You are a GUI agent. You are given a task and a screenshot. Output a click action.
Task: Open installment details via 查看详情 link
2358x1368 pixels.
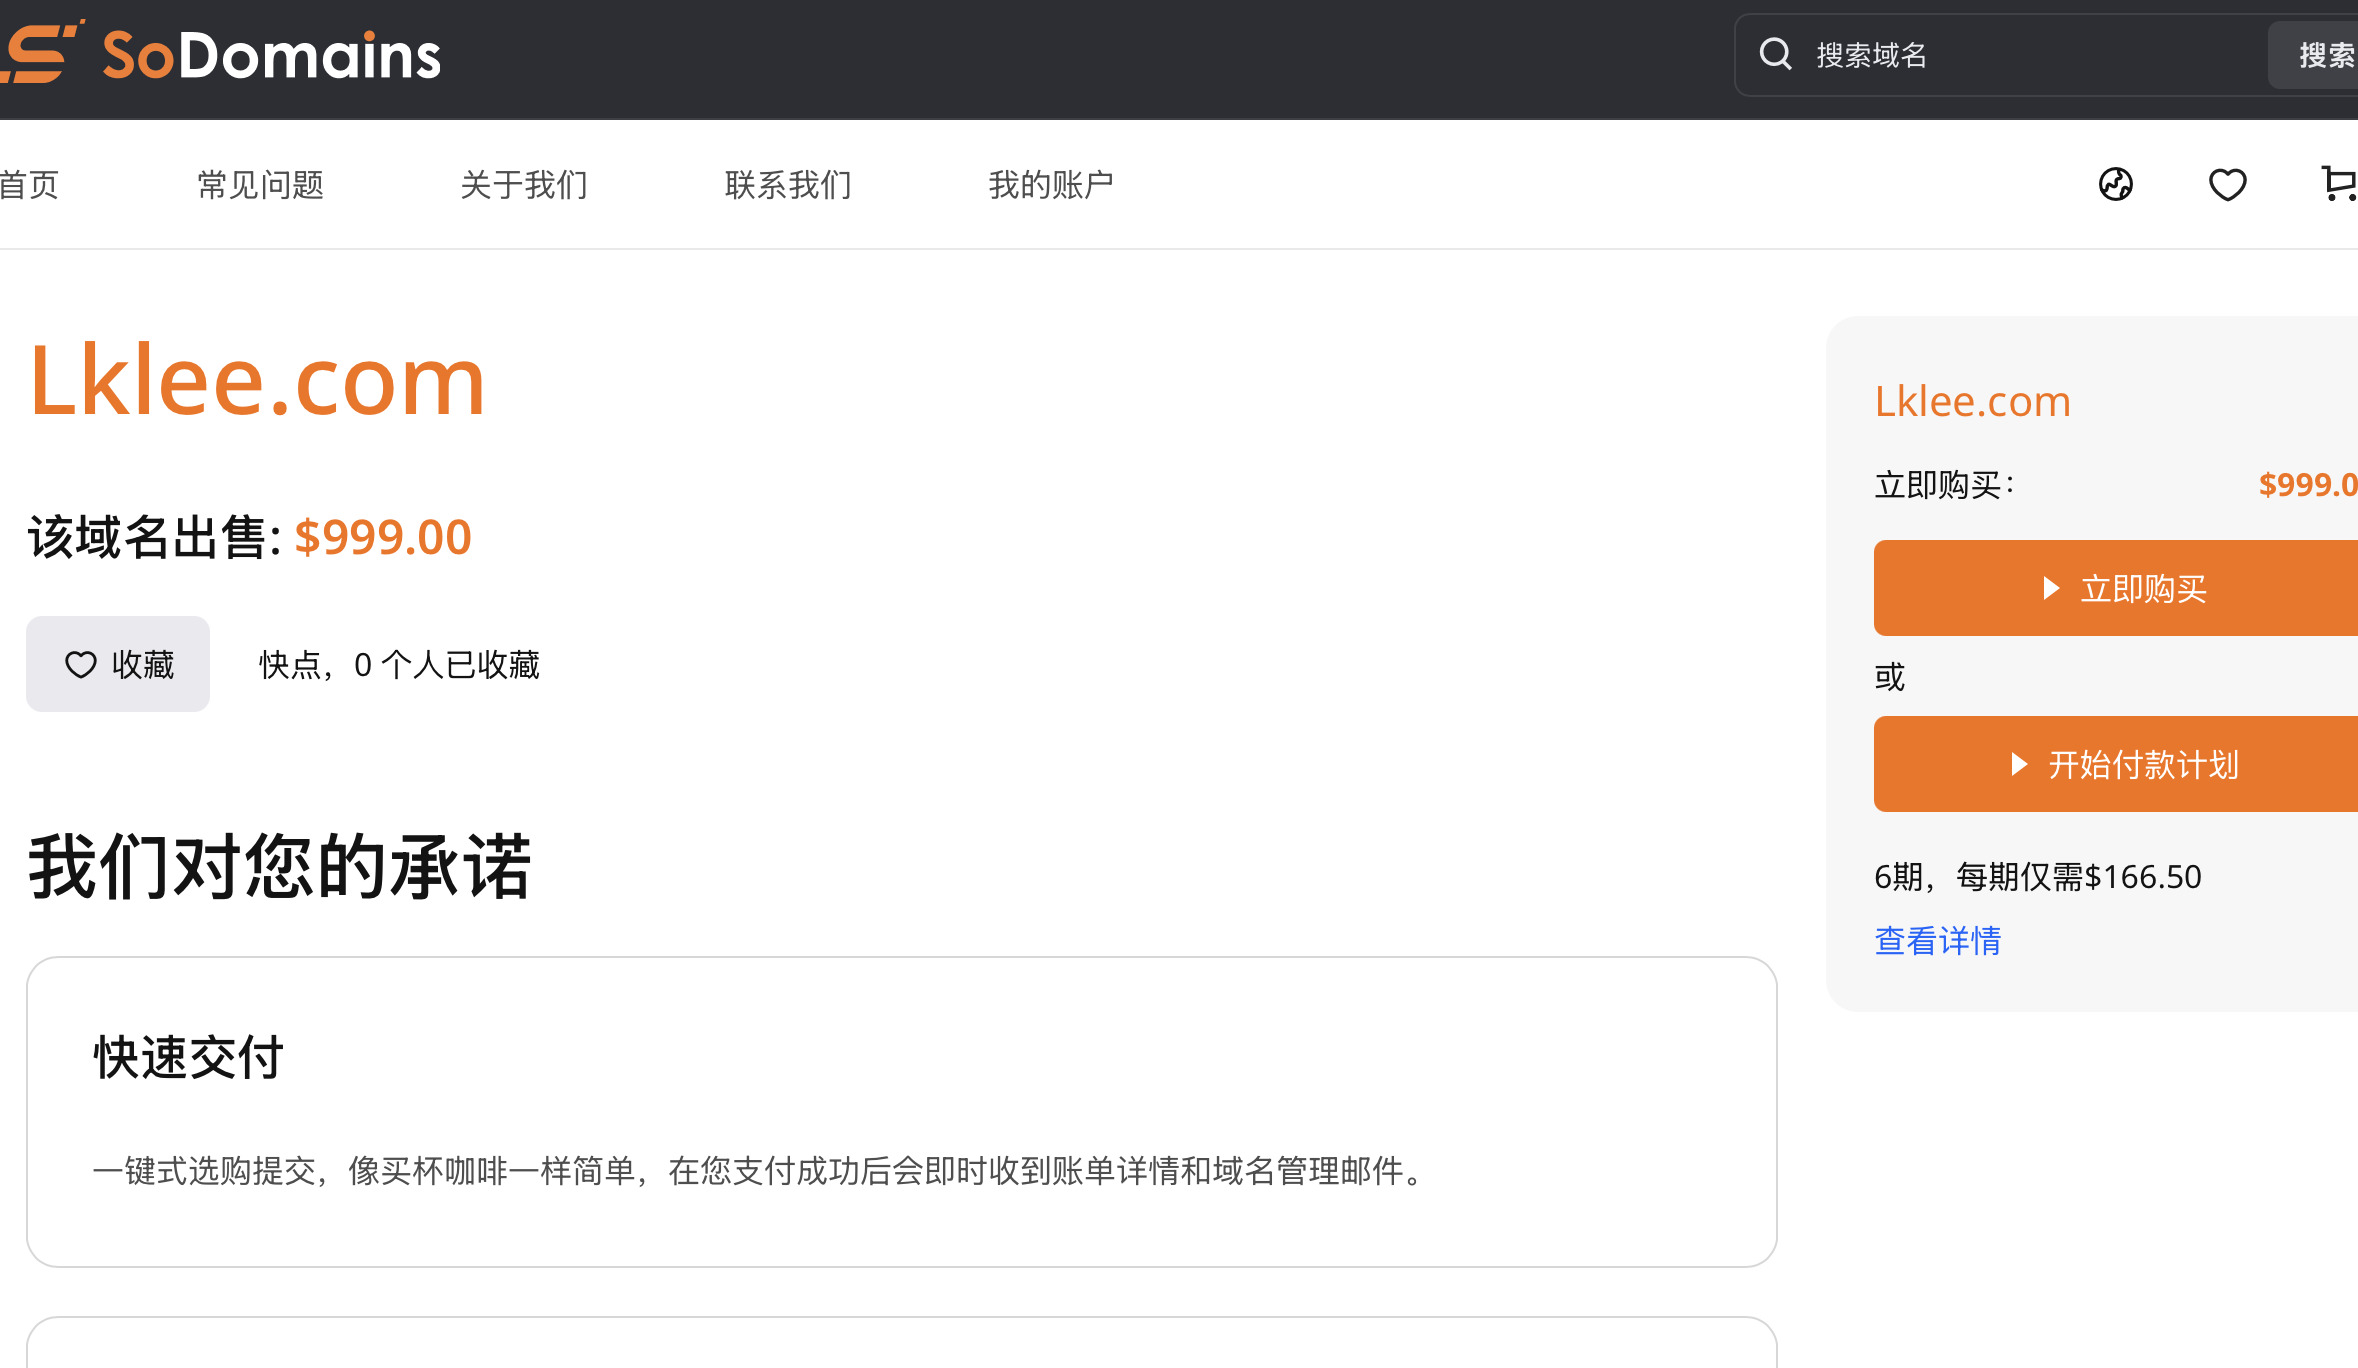(x=1937, y=940)
